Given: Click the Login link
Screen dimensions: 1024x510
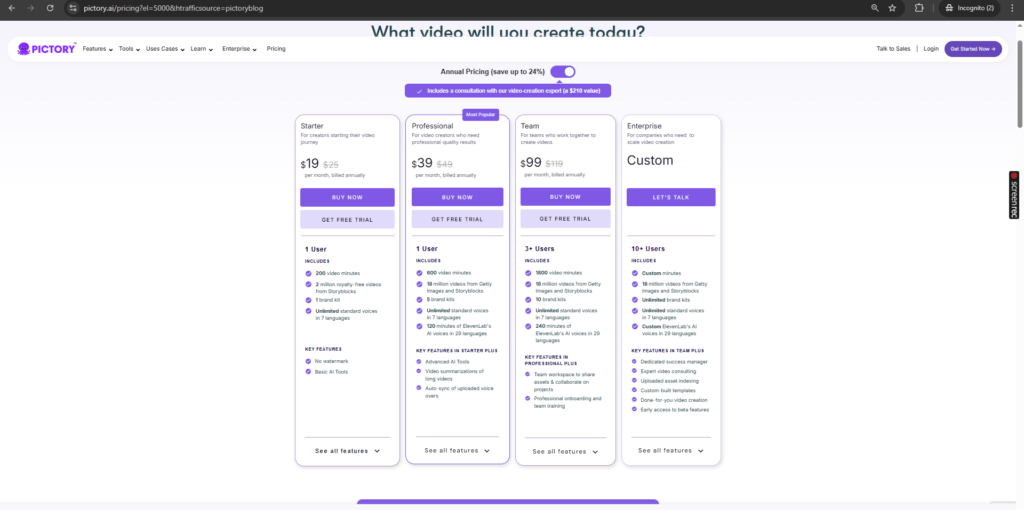Looking at the screenshot, I should [931, 49].
